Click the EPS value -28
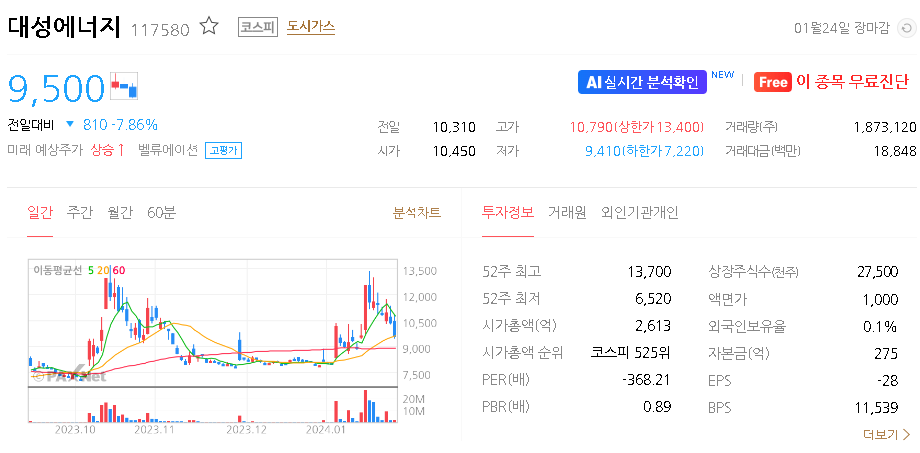Image resolution: width=920 pixels, height=453 pixels. click(888, 380)
